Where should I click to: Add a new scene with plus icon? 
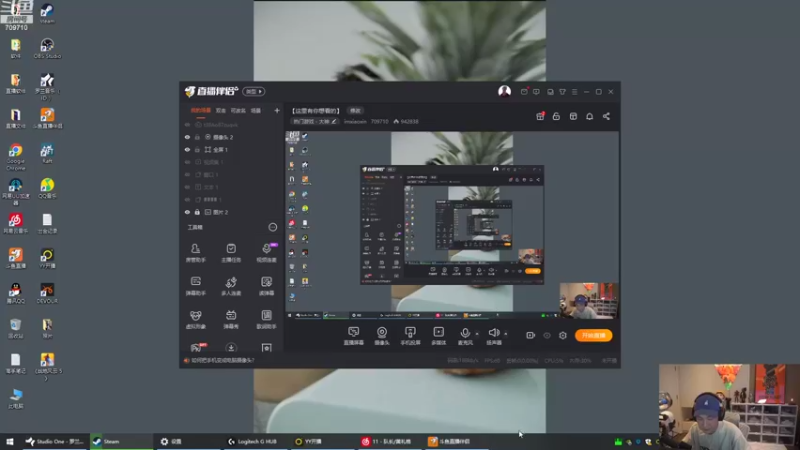[x=277, y=110]
